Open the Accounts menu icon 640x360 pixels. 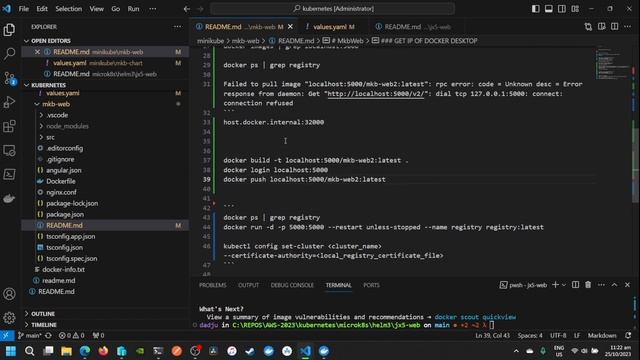9,294
